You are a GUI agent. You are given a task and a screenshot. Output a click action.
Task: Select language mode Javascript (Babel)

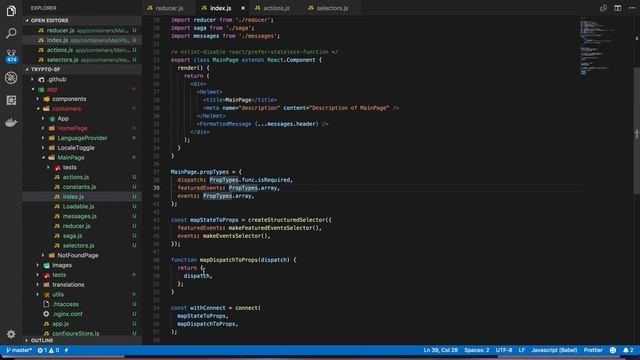pyautogui.click(x=554, y=350)
